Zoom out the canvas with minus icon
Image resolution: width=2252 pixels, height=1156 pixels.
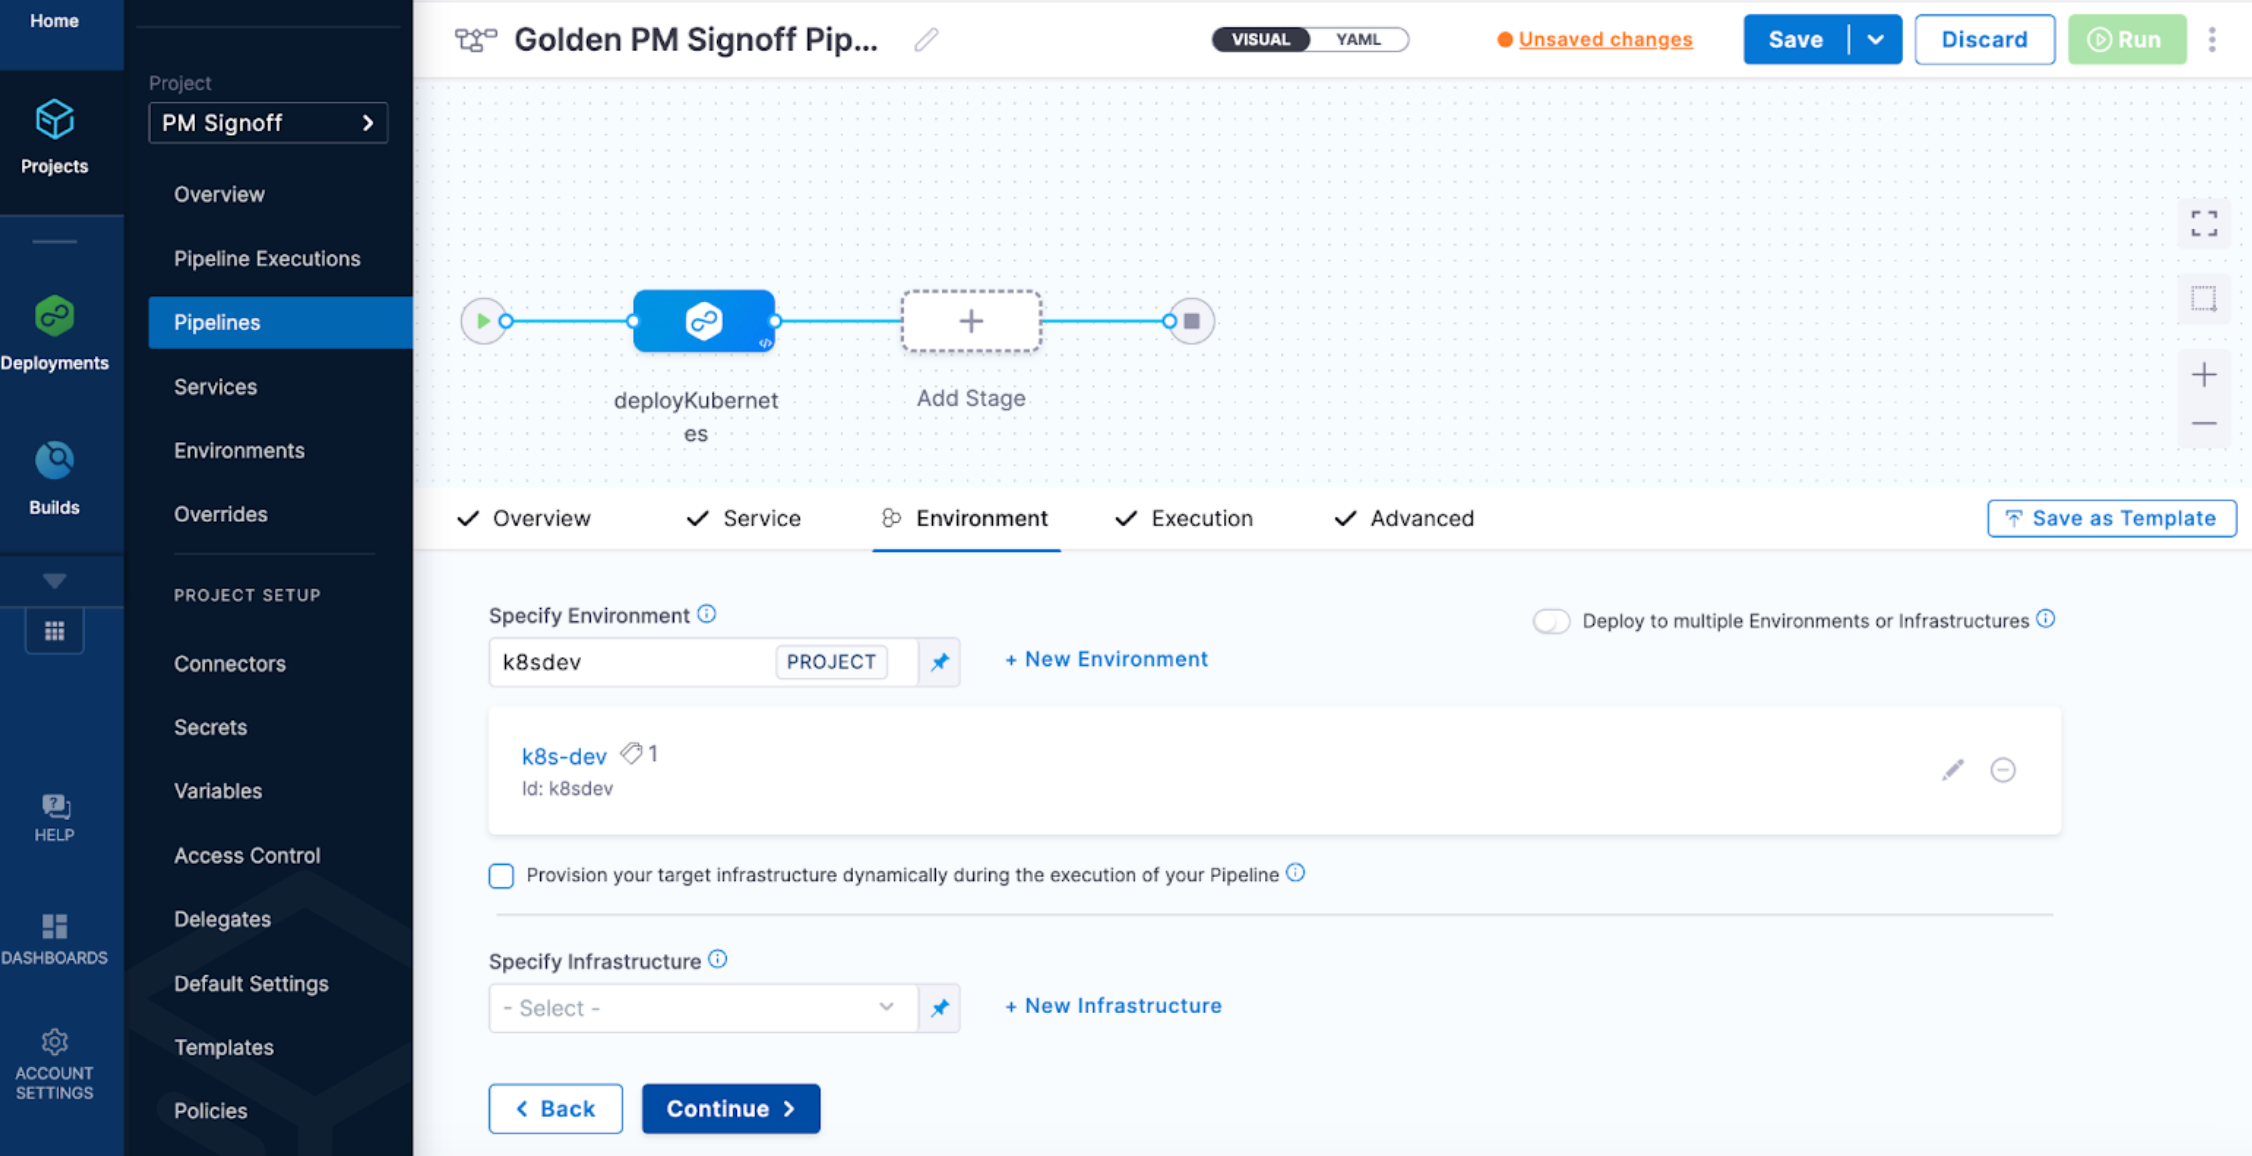[2204, 424]
